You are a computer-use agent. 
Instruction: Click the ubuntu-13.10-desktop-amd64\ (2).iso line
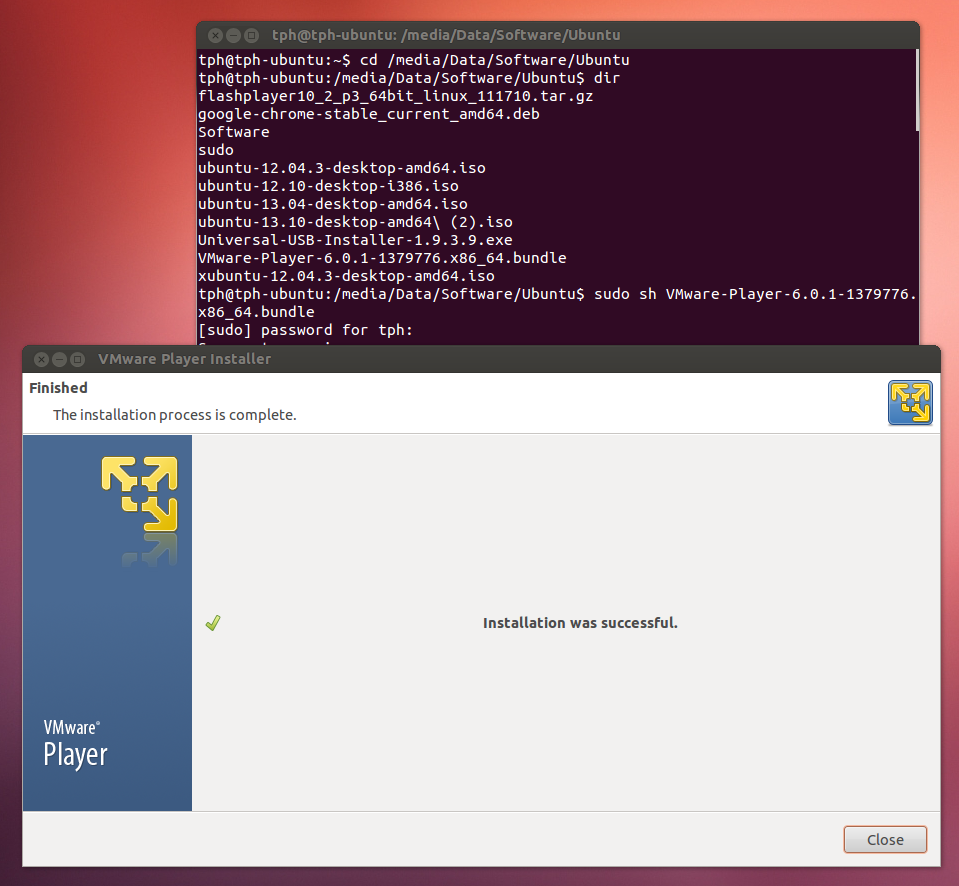click(355, 222)
